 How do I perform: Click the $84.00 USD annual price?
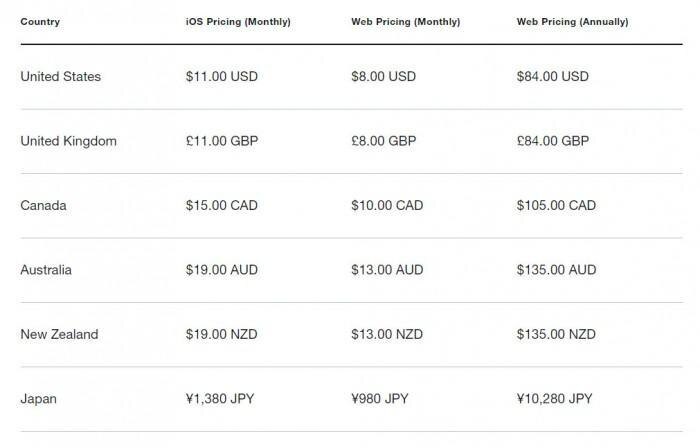point(553,77)
